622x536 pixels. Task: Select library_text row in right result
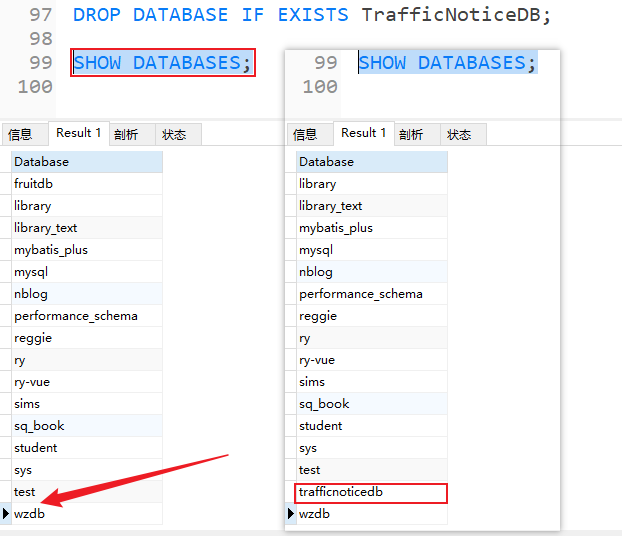372,206
